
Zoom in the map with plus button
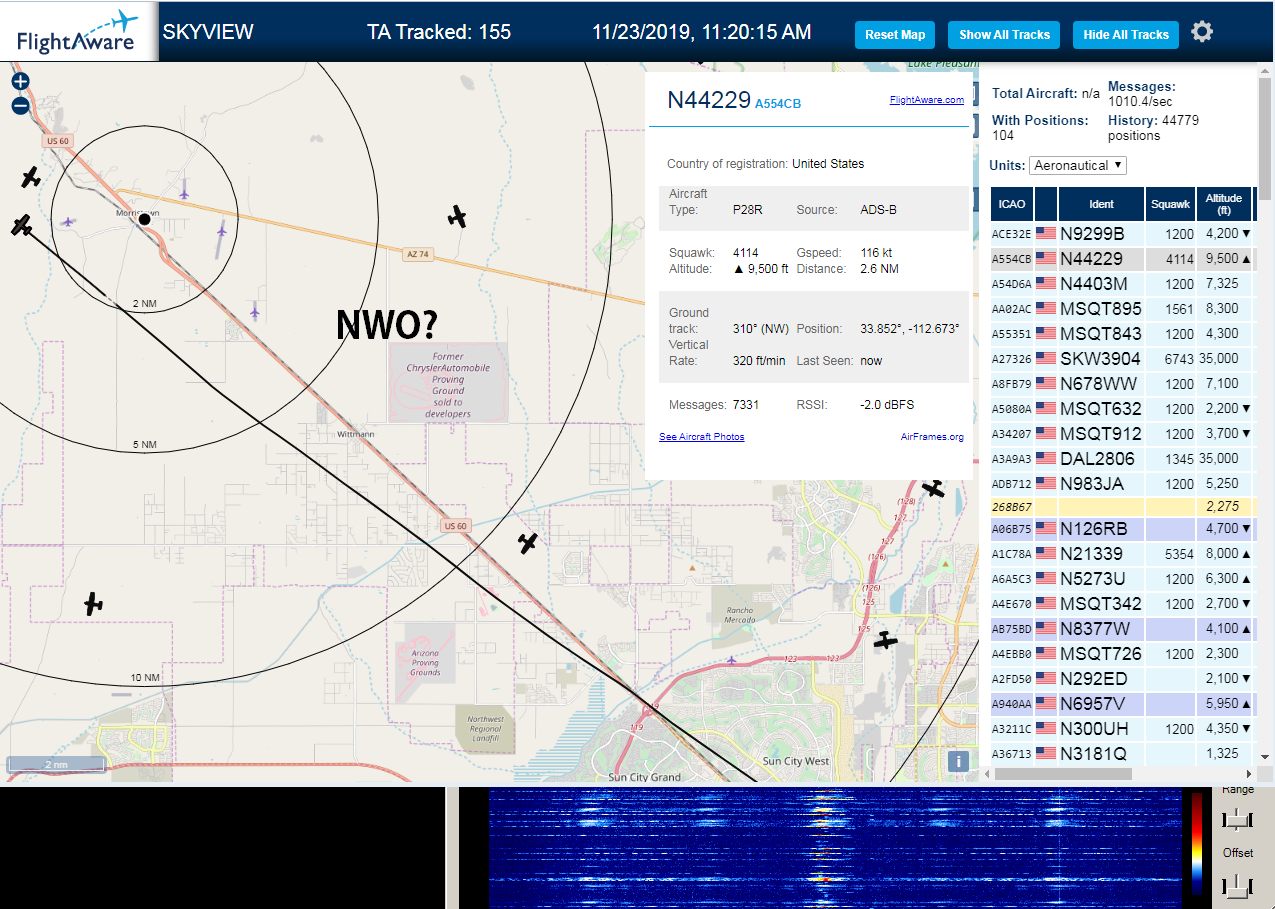(x=20, y=82)
